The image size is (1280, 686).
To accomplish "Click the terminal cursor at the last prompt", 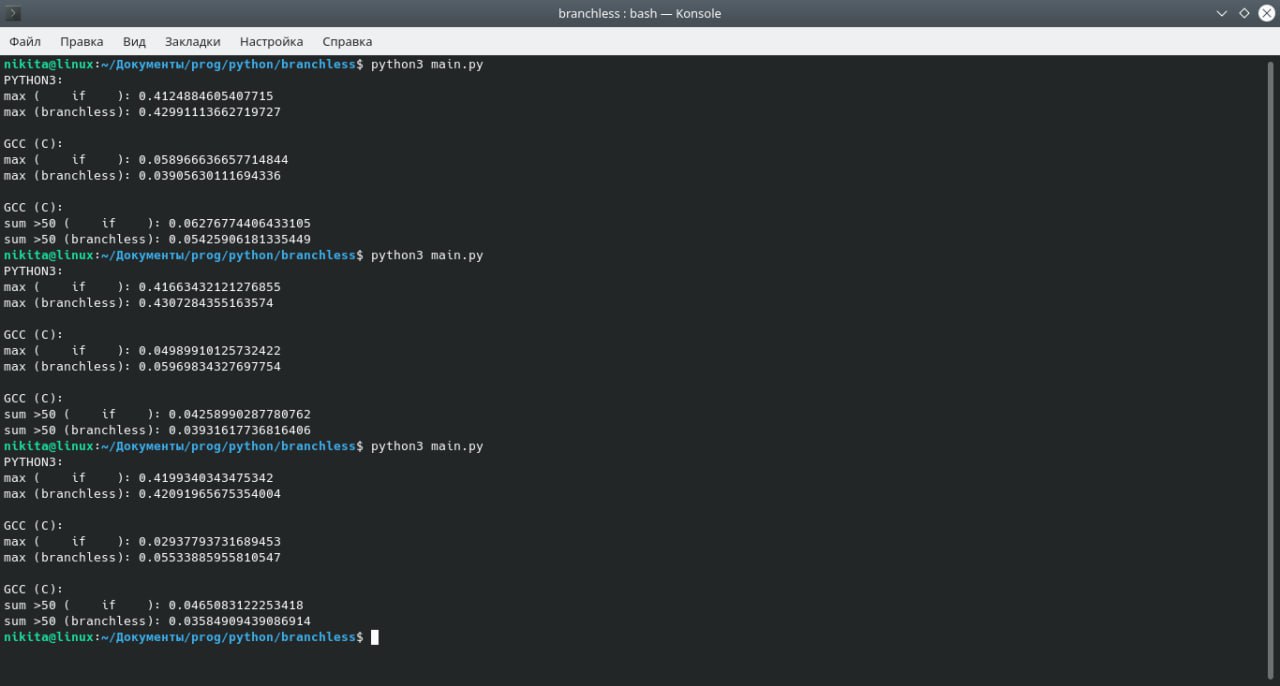I will [x=375, y=637].
